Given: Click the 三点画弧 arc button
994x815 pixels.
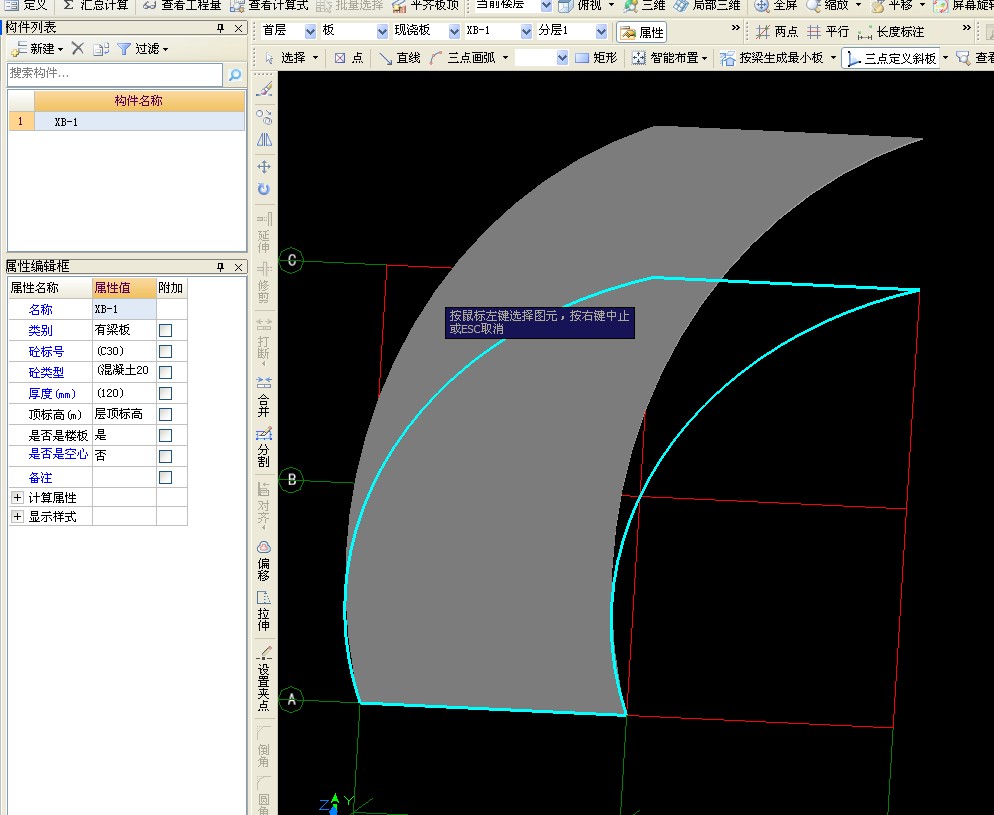Looking at the screenshot, I should pos(463,58).
